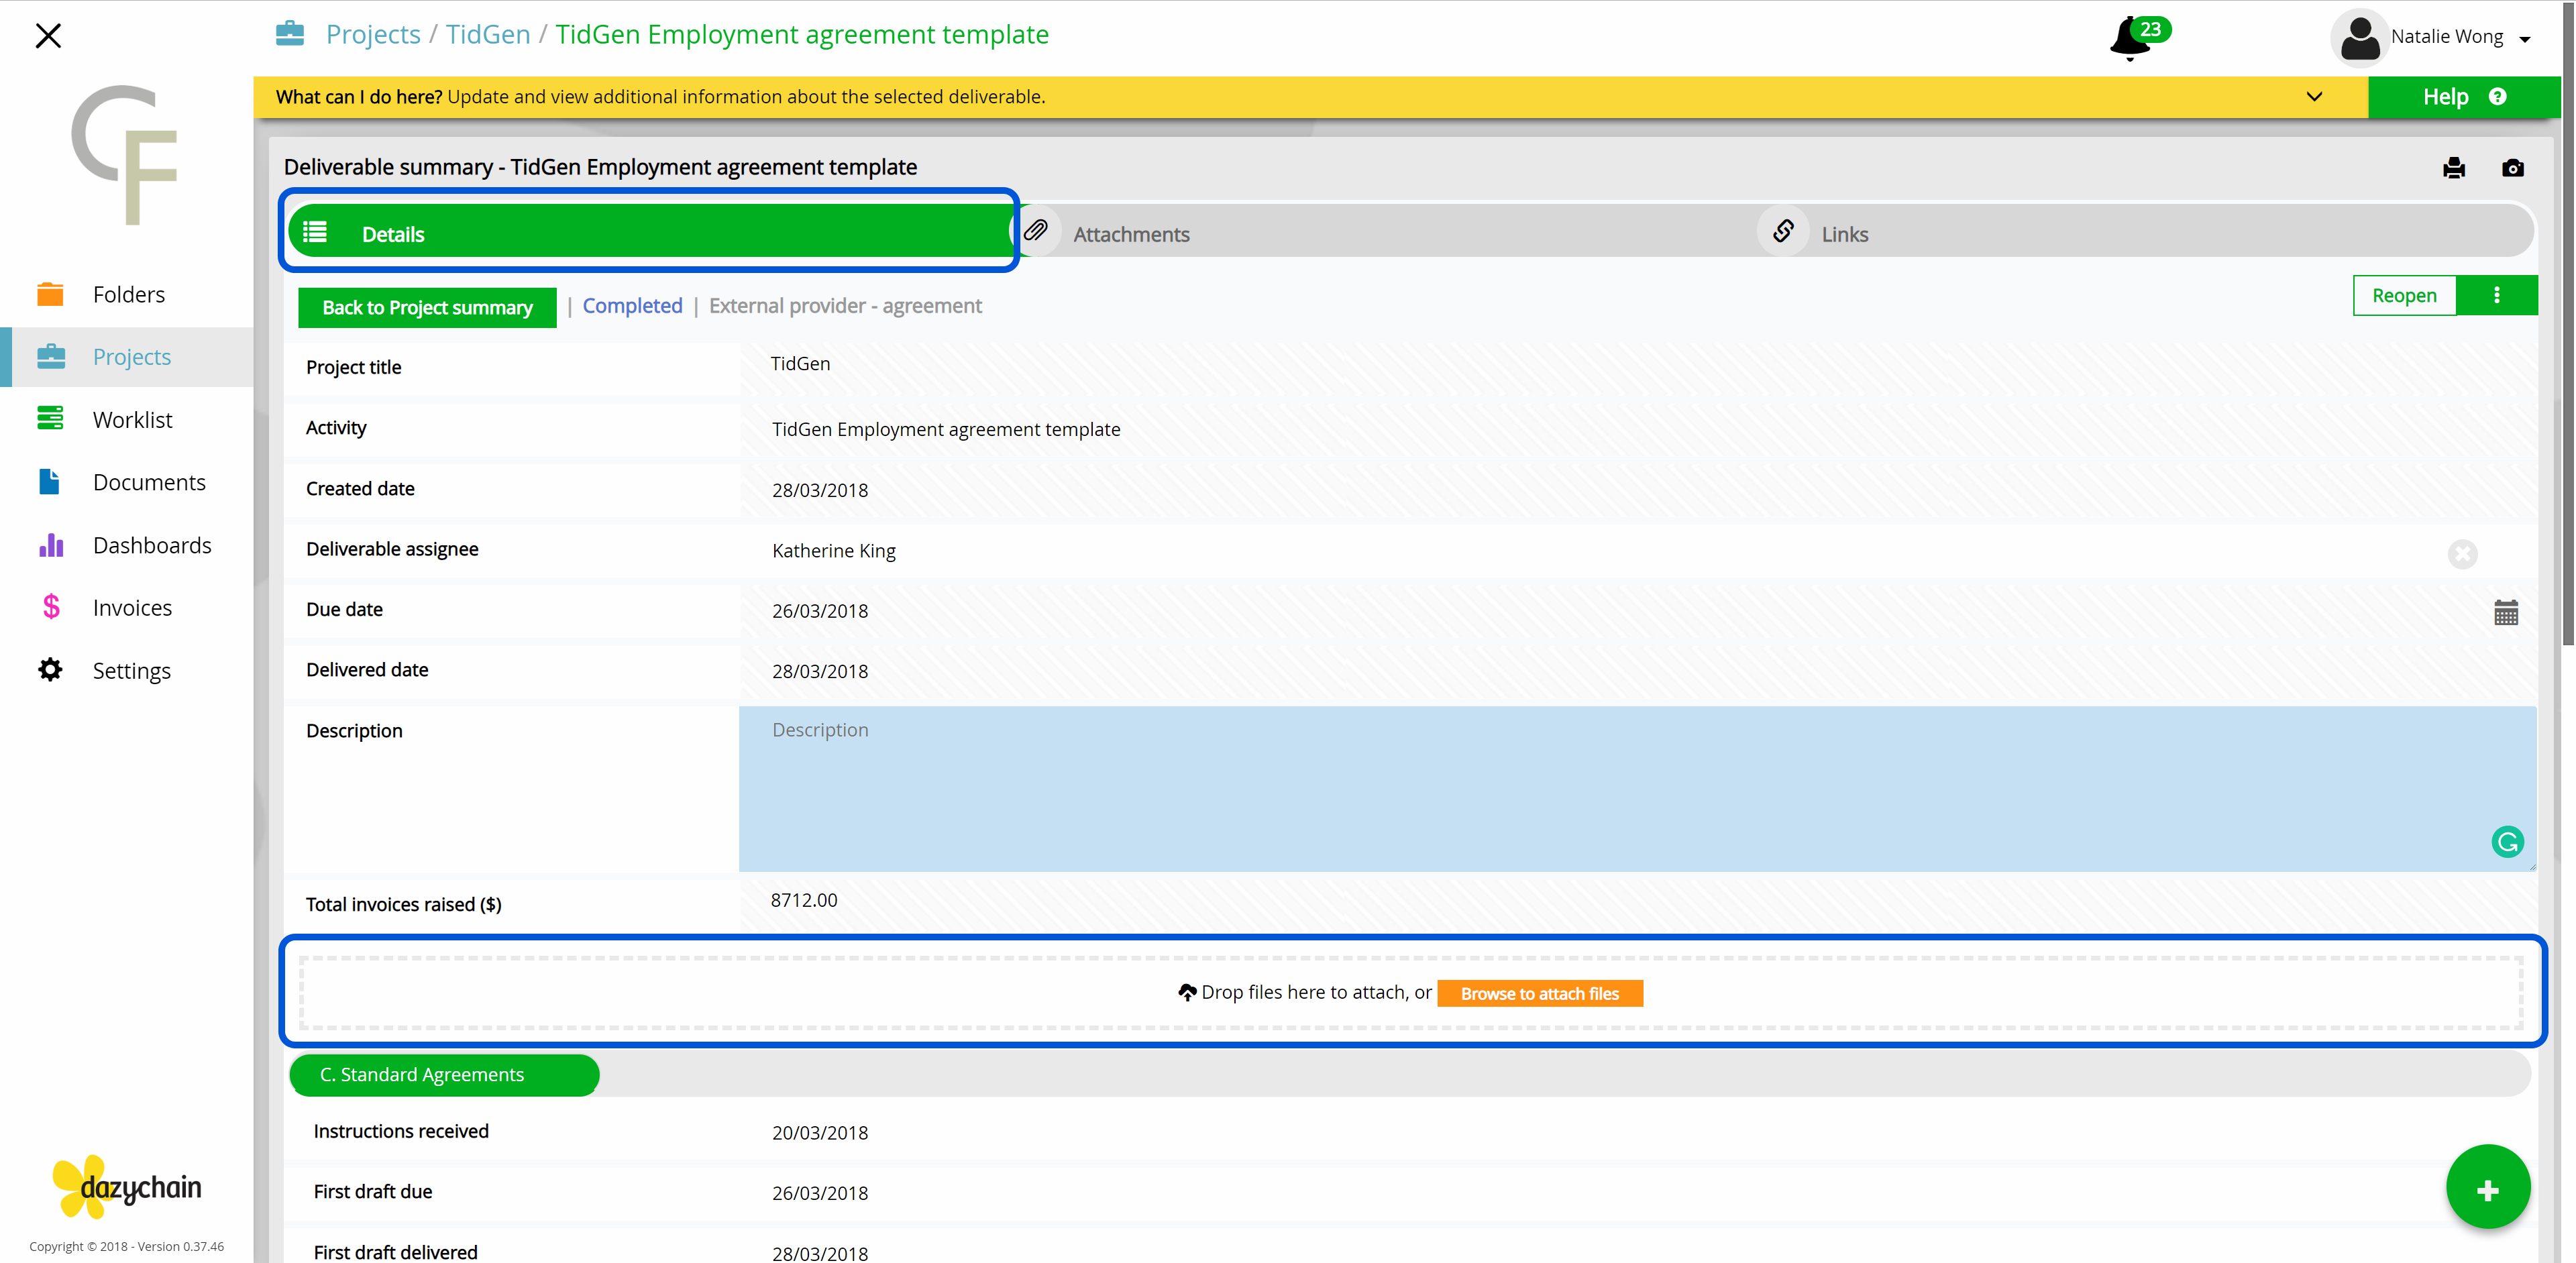Click the CF logo in the sidebar
2576x1263 pixels.
pyautogui.click(x=125, y=155)
